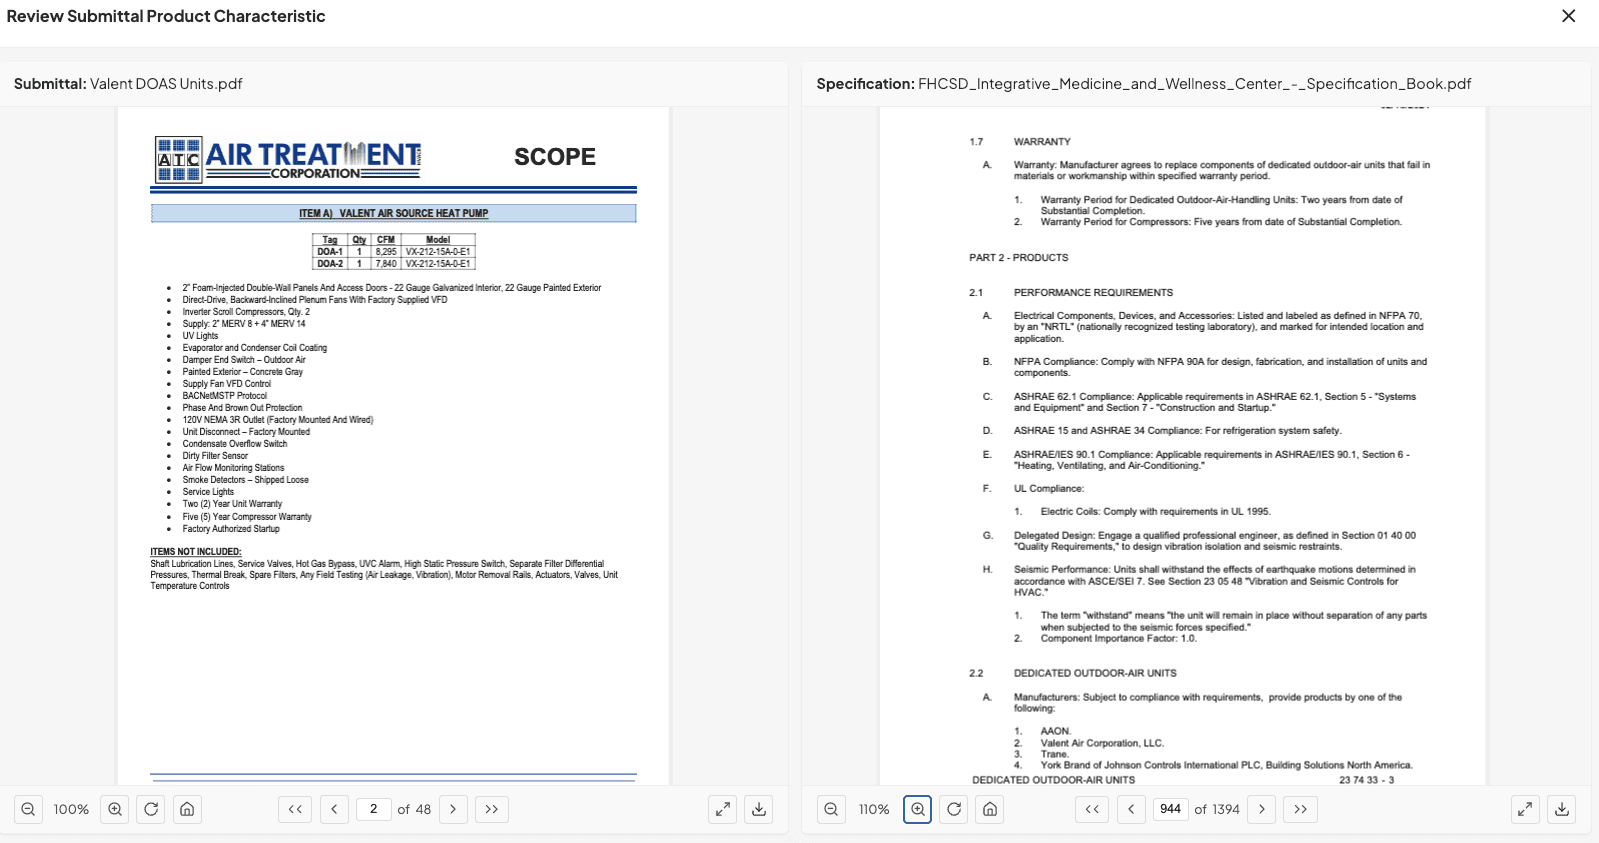The width and height of the screenshot is (1599, 843).
Task: Close the Review Submittal dialog
Action: coord(1568,16)
